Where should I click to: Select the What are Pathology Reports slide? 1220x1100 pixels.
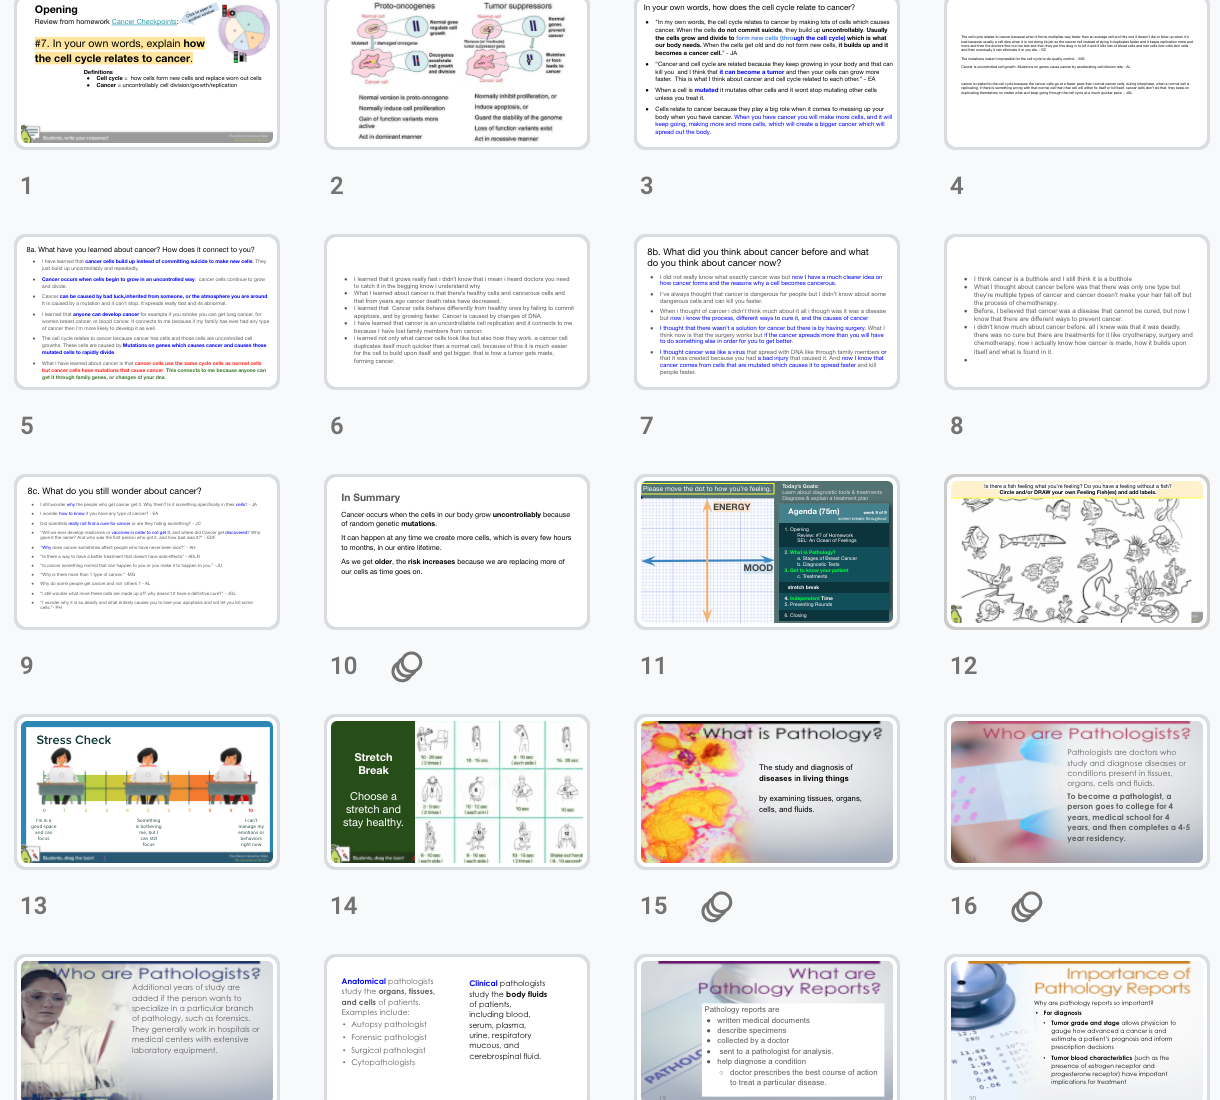(x=767, y=1028)
